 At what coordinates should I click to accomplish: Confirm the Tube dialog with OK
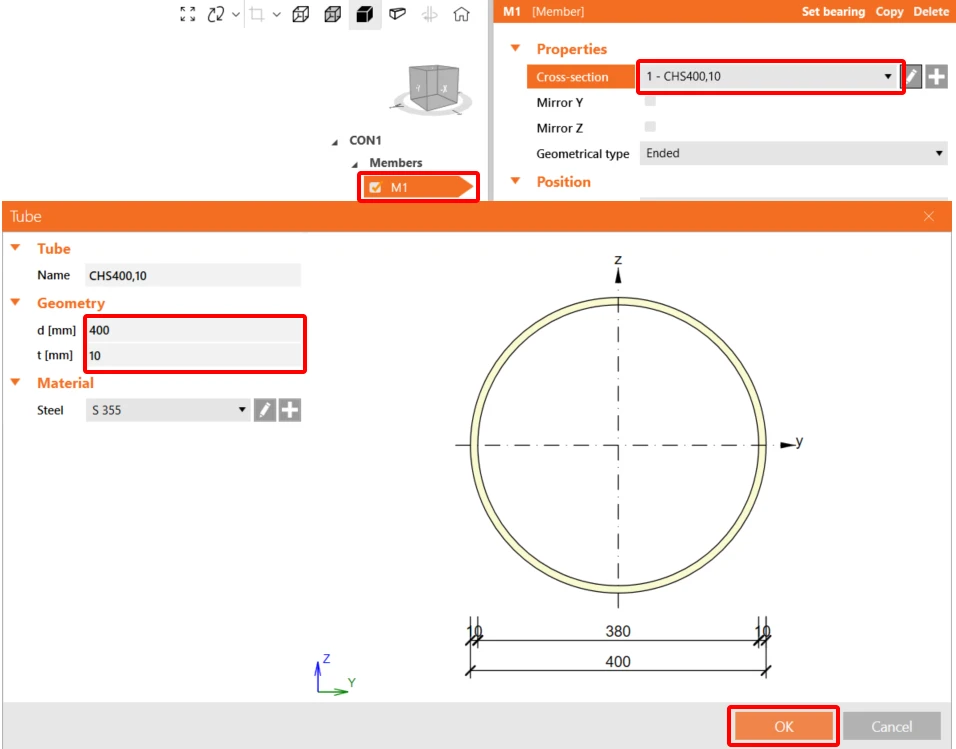783,726
